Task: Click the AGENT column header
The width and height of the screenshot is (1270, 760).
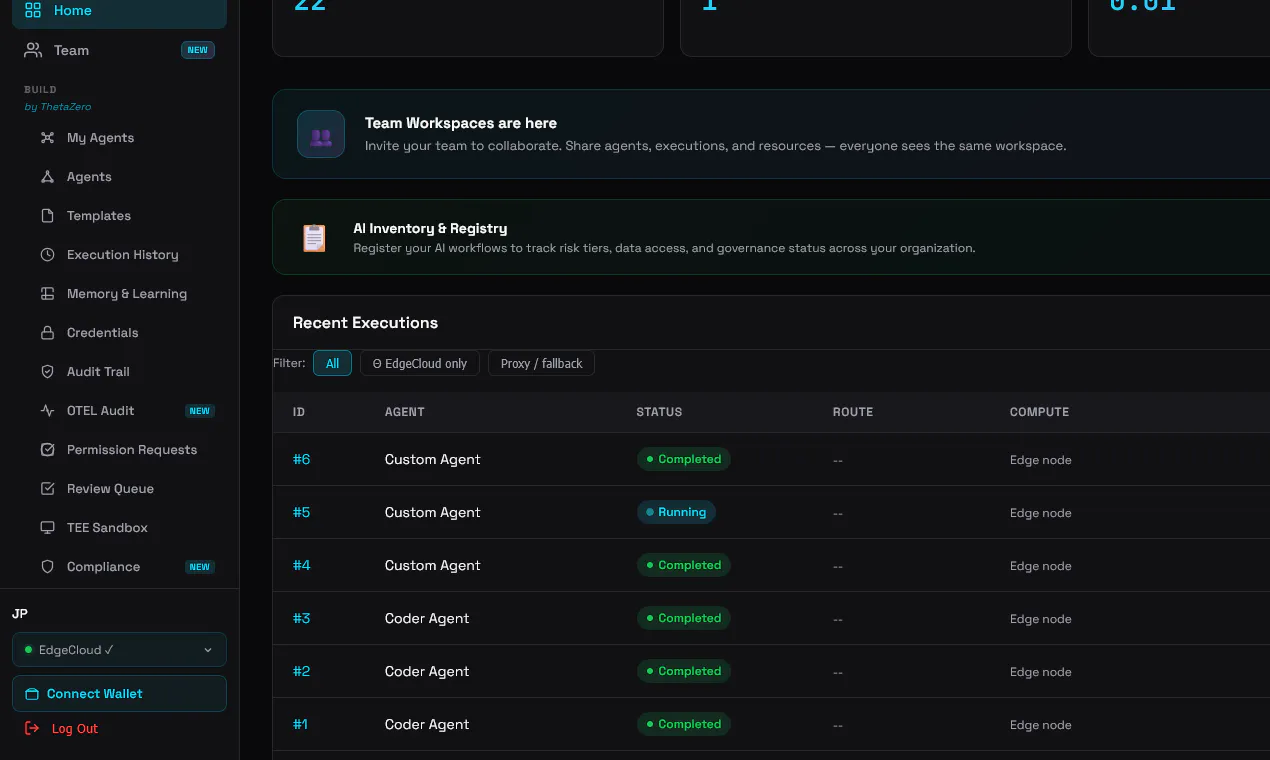Action: click(405, 412)
